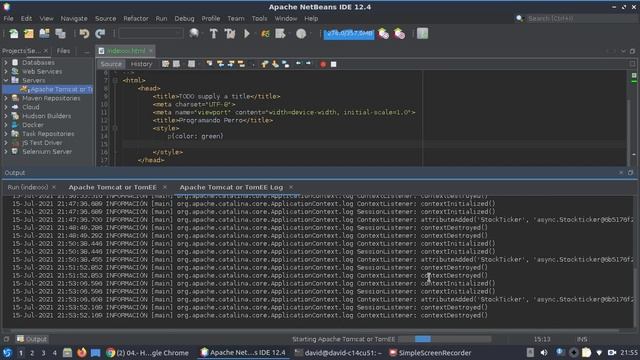Click the Save All toolbar icon
640x360 pixels.
(x=60, y=34)
